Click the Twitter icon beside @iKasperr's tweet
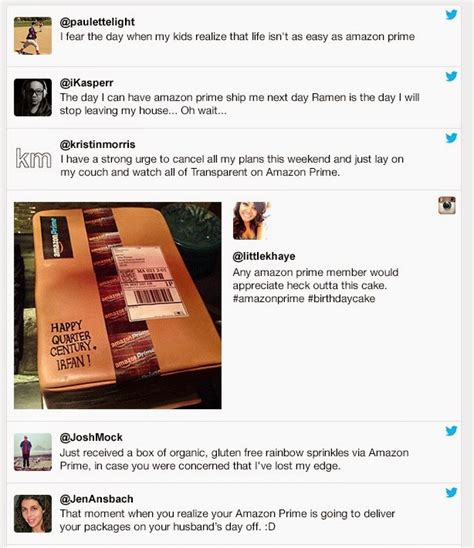Viewport: 474px width, 548px height. pos(451,76)
